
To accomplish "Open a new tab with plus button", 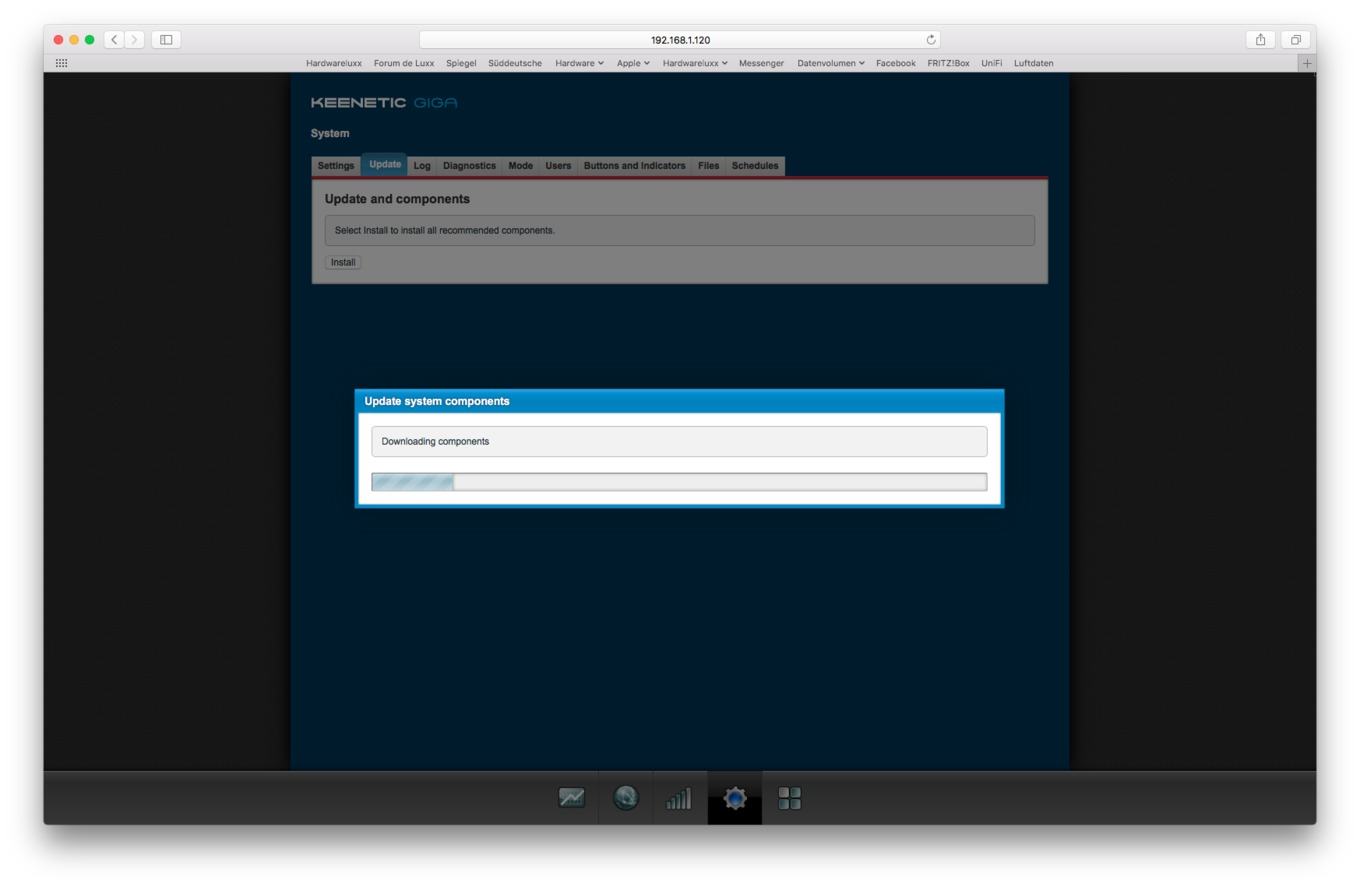I will (1306, 63).
